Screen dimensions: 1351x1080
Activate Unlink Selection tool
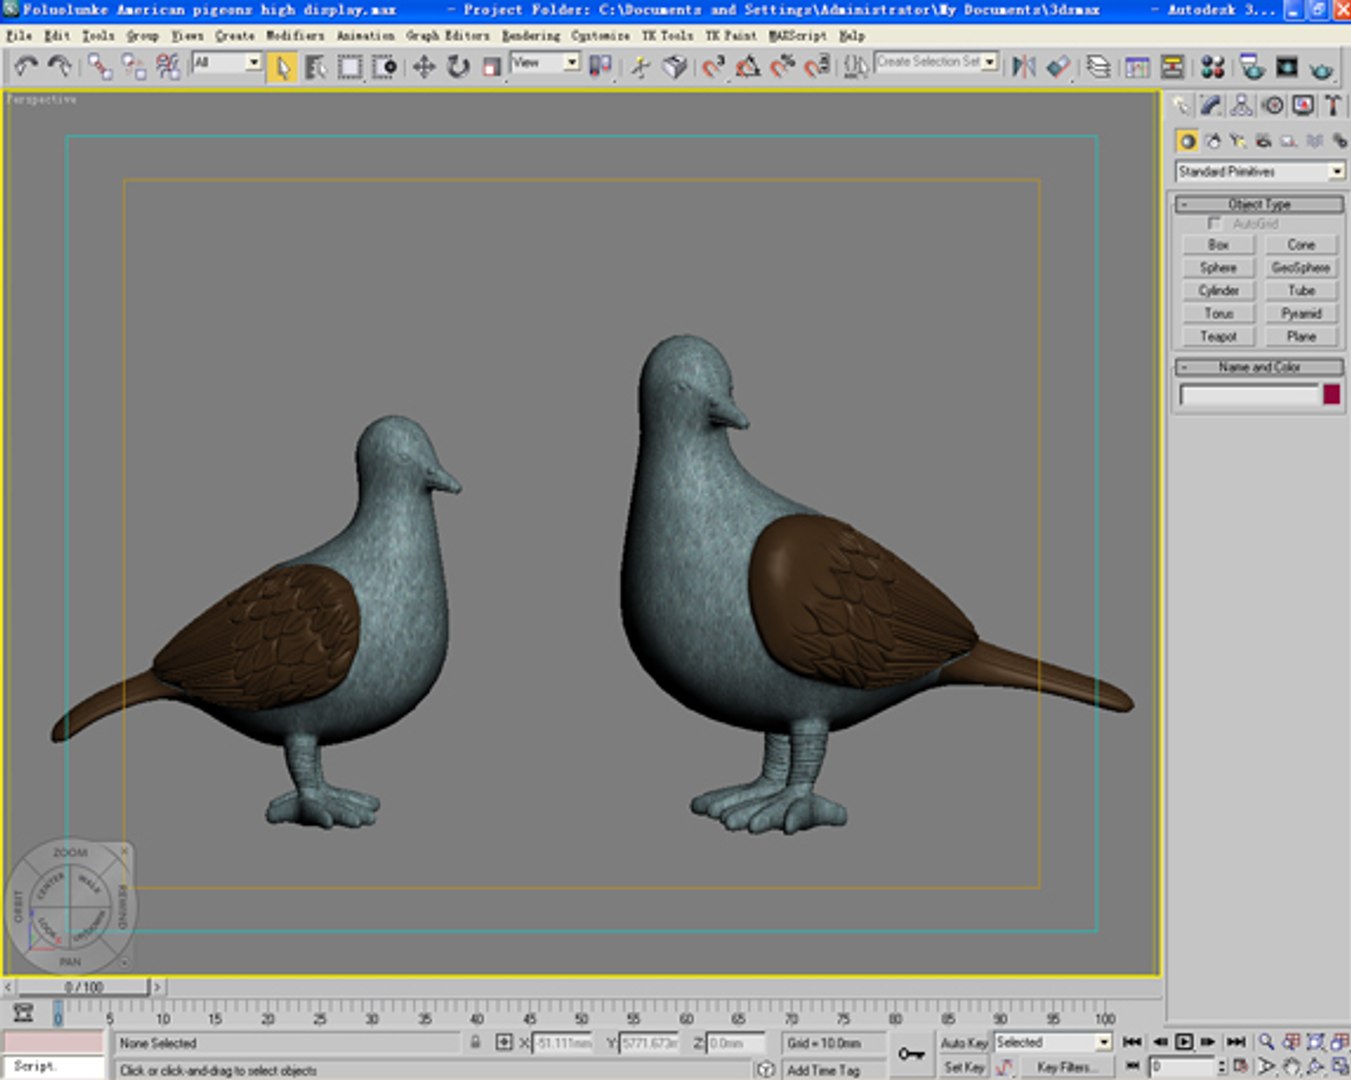pos(133,67)
